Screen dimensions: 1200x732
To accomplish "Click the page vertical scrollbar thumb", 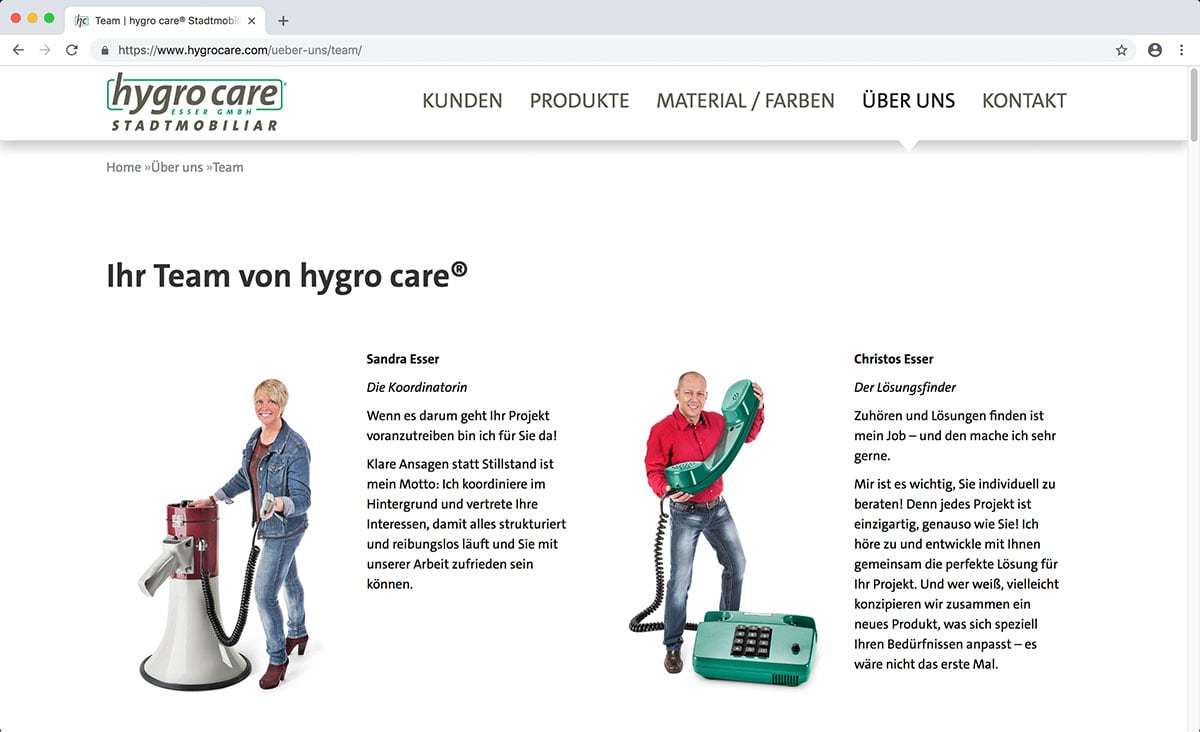I will coord(1192,107).
